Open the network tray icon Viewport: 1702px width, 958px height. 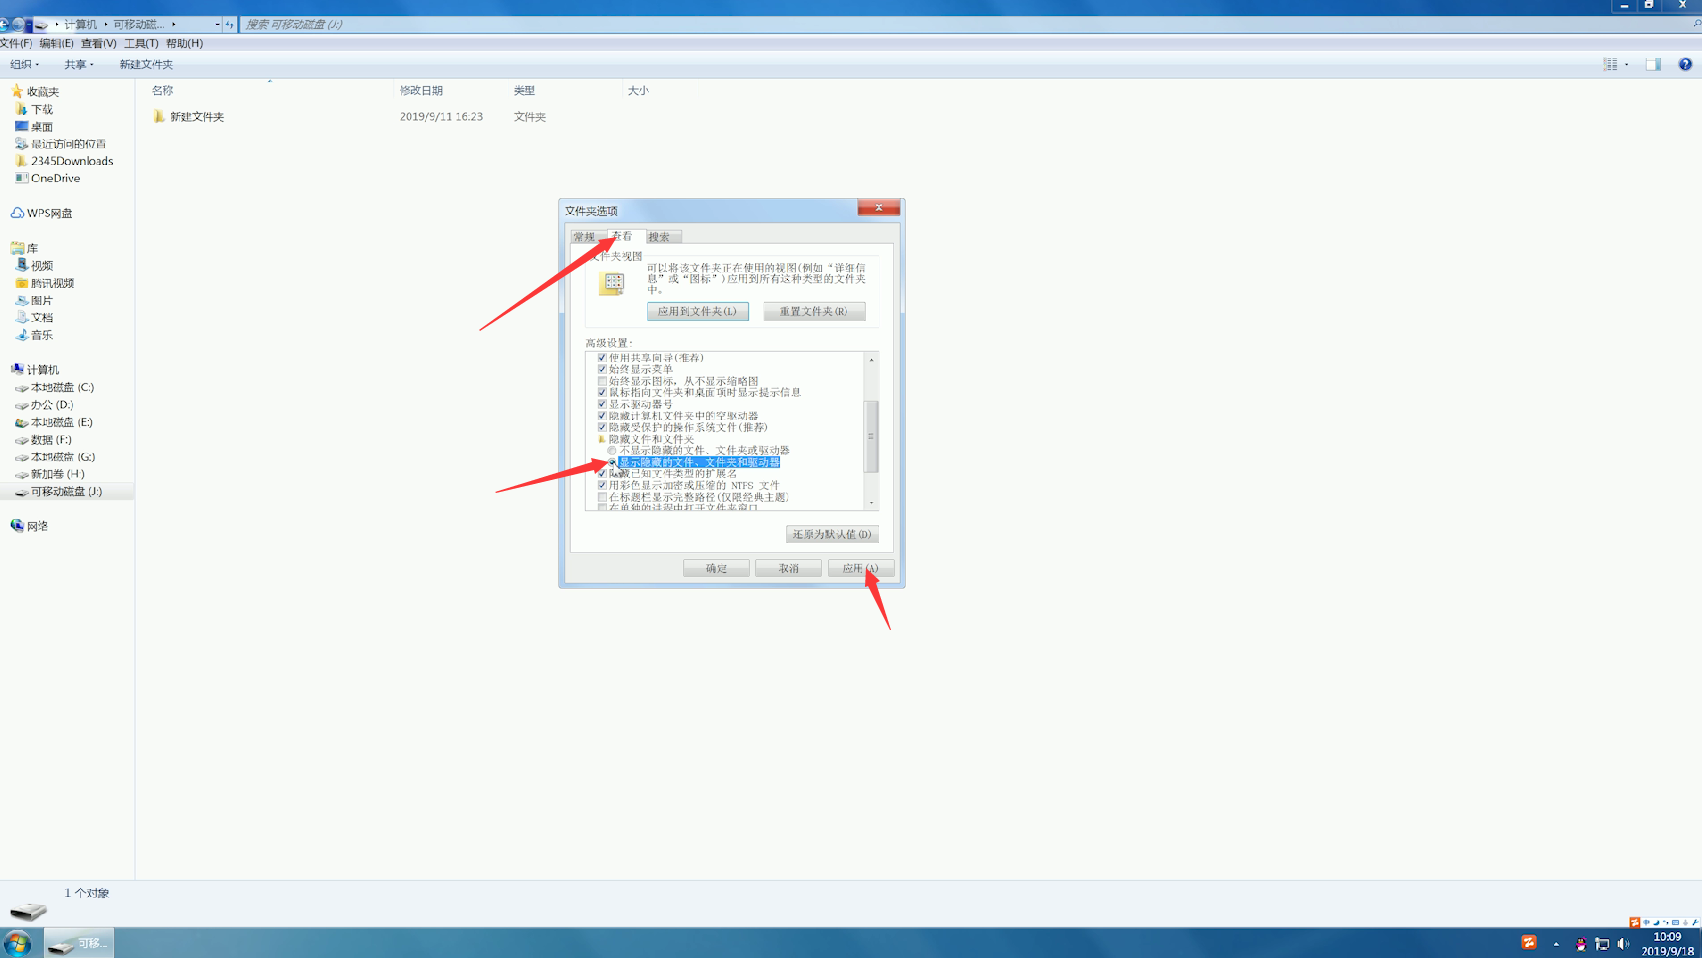(1602, 944)
